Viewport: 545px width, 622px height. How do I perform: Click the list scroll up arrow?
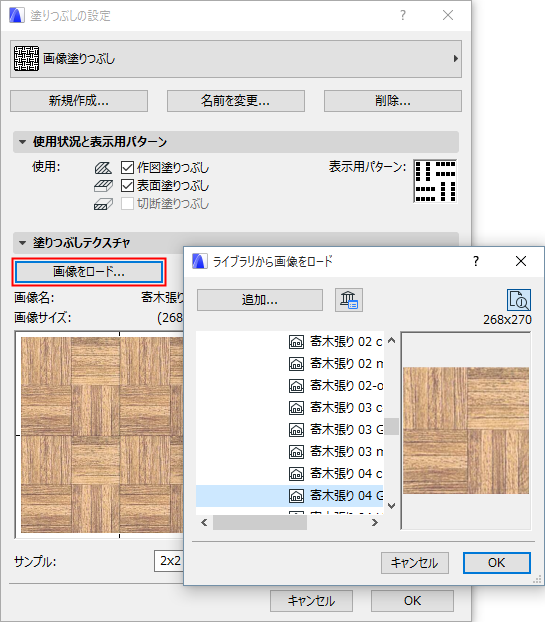[391, 340]
